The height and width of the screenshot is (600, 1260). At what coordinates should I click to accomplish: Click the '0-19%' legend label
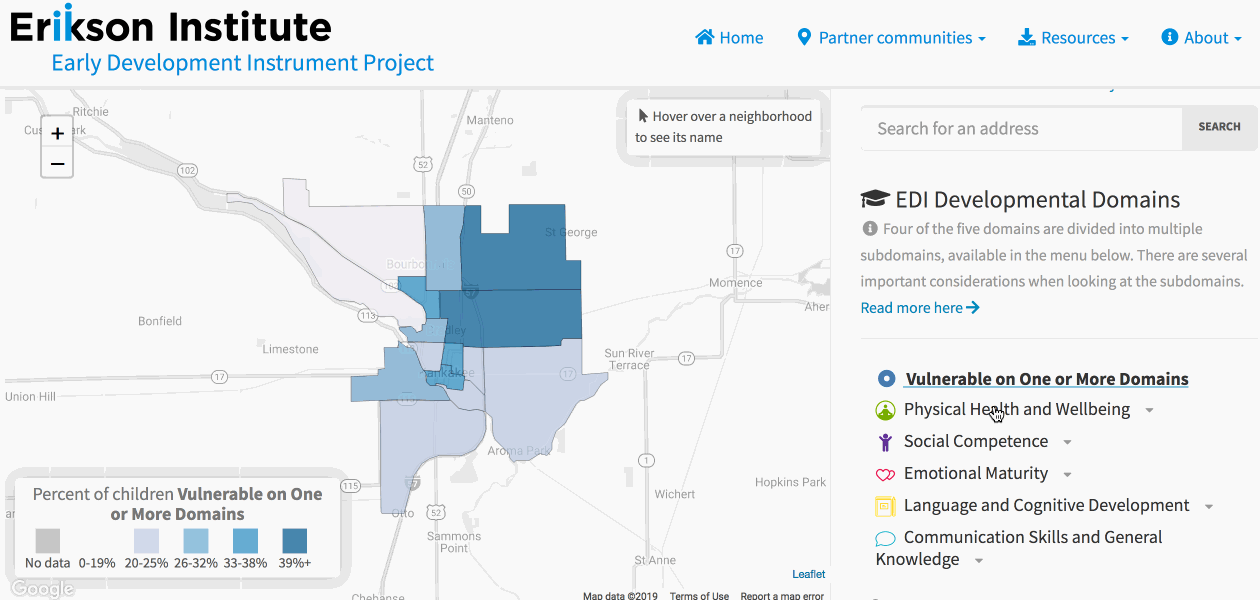point(97,563)
